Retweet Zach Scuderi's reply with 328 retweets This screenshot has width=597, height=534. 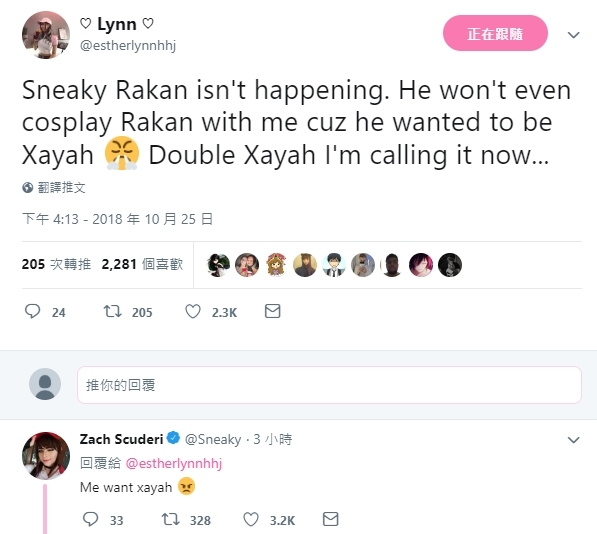[171, 519]
